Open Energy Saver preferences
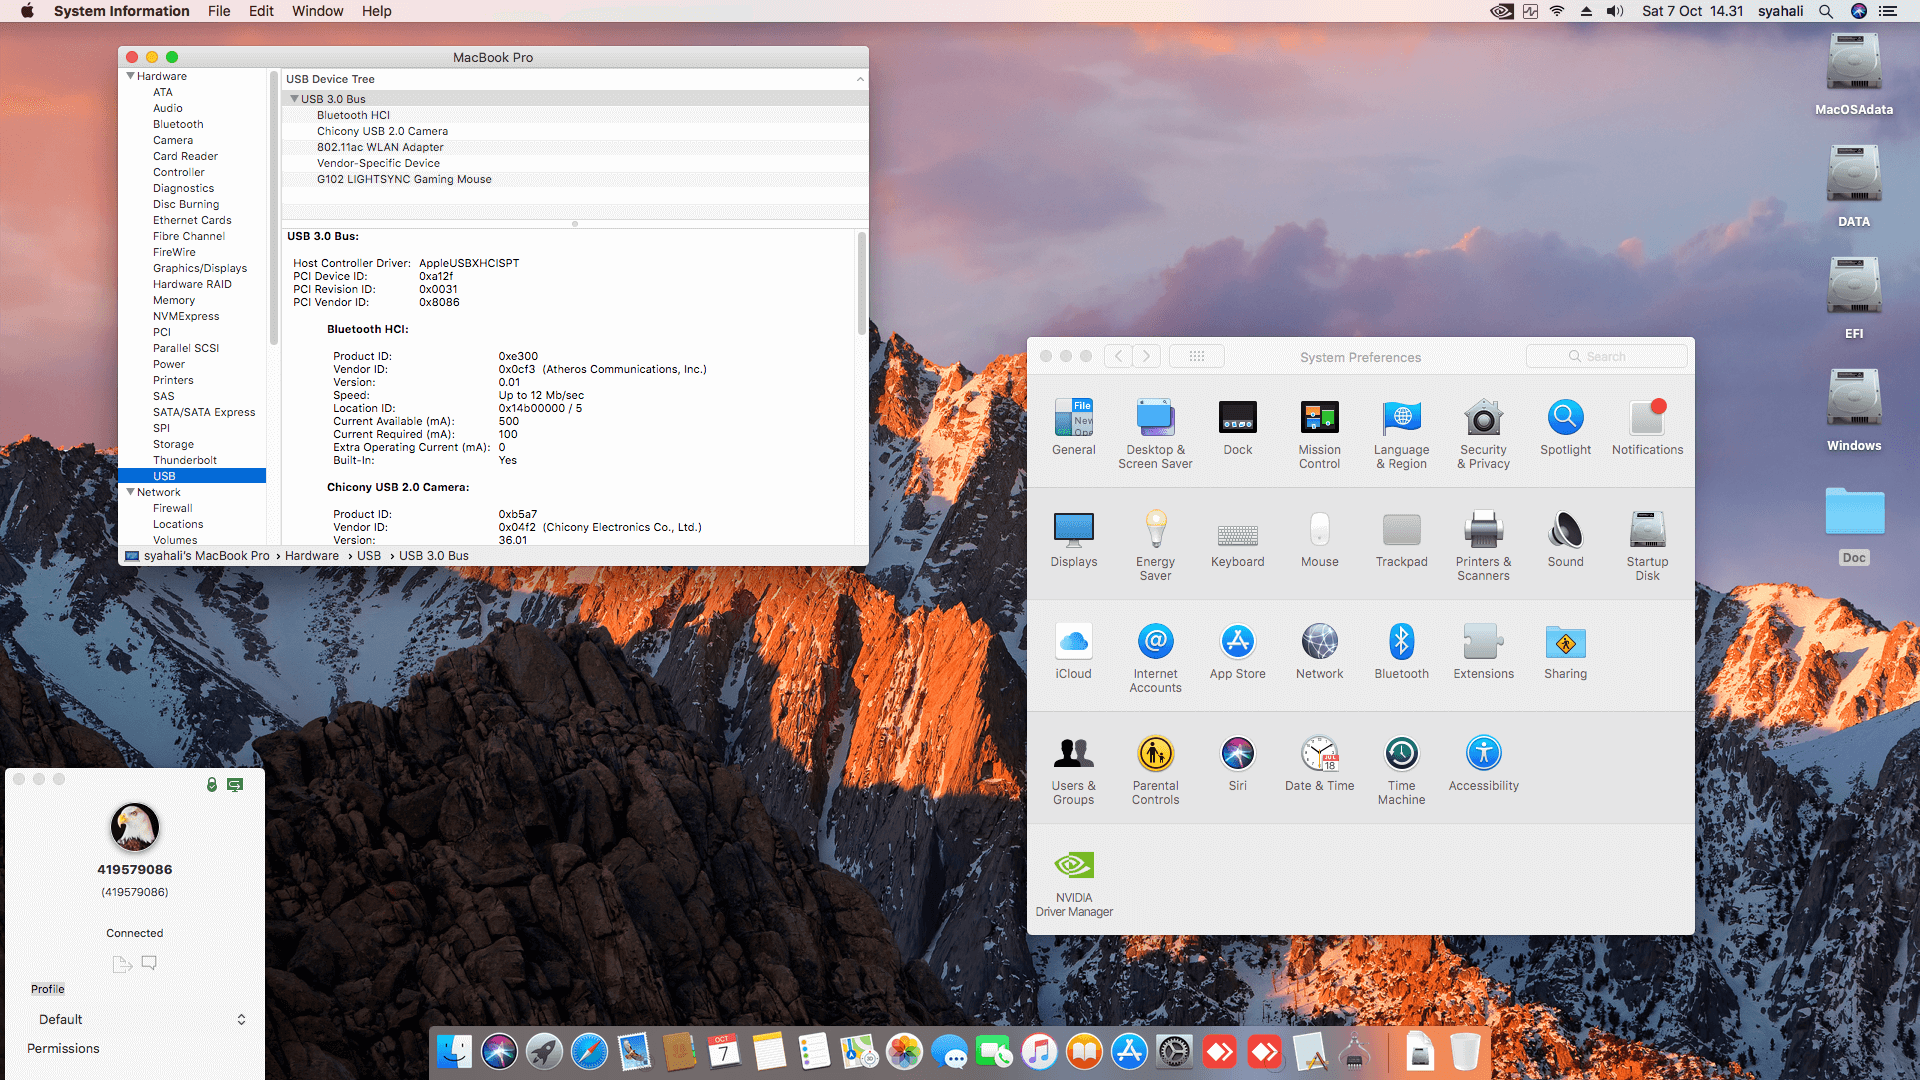Screen dimensions: 1920x1080 point(1155,531)
